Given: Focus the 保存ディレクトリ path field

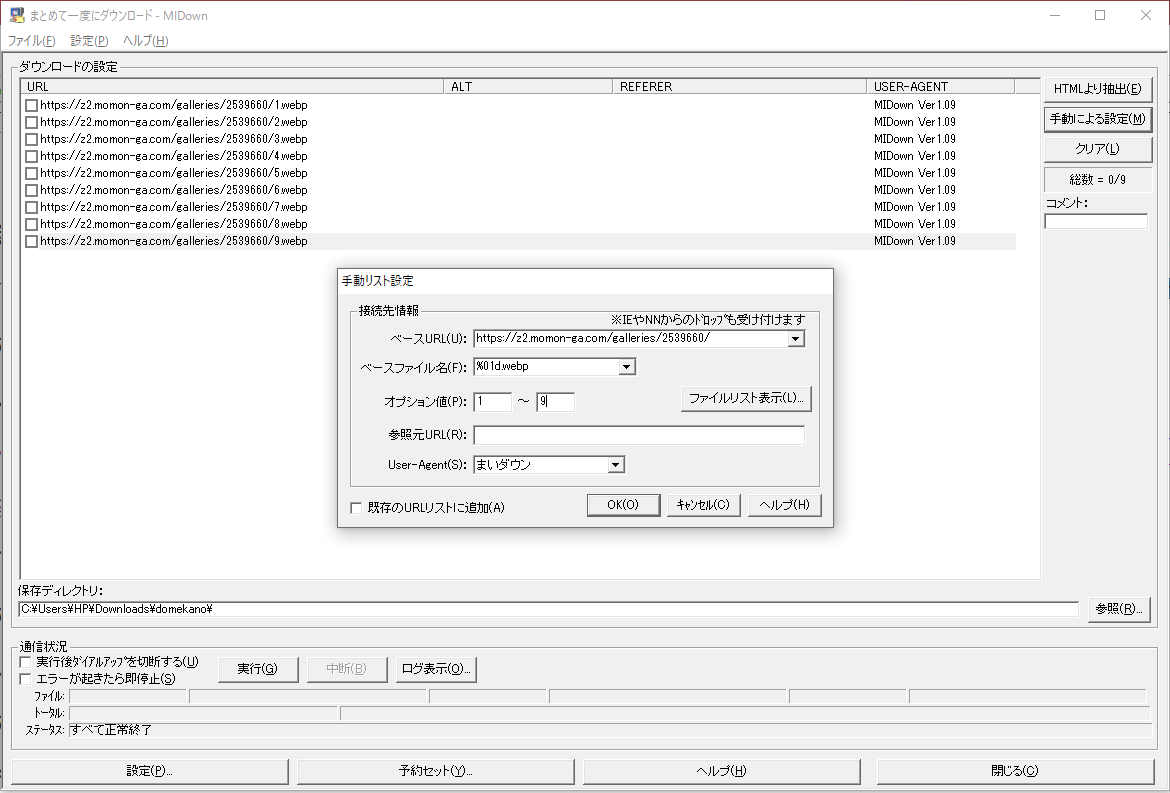Looking at the screenshot, I should point(548,609).
